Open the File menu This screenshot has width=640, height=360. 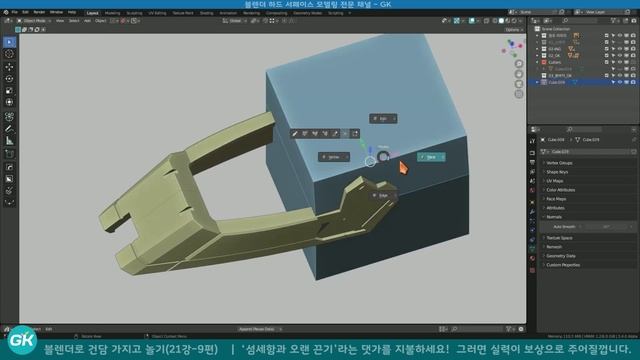[x=15, y=12]
